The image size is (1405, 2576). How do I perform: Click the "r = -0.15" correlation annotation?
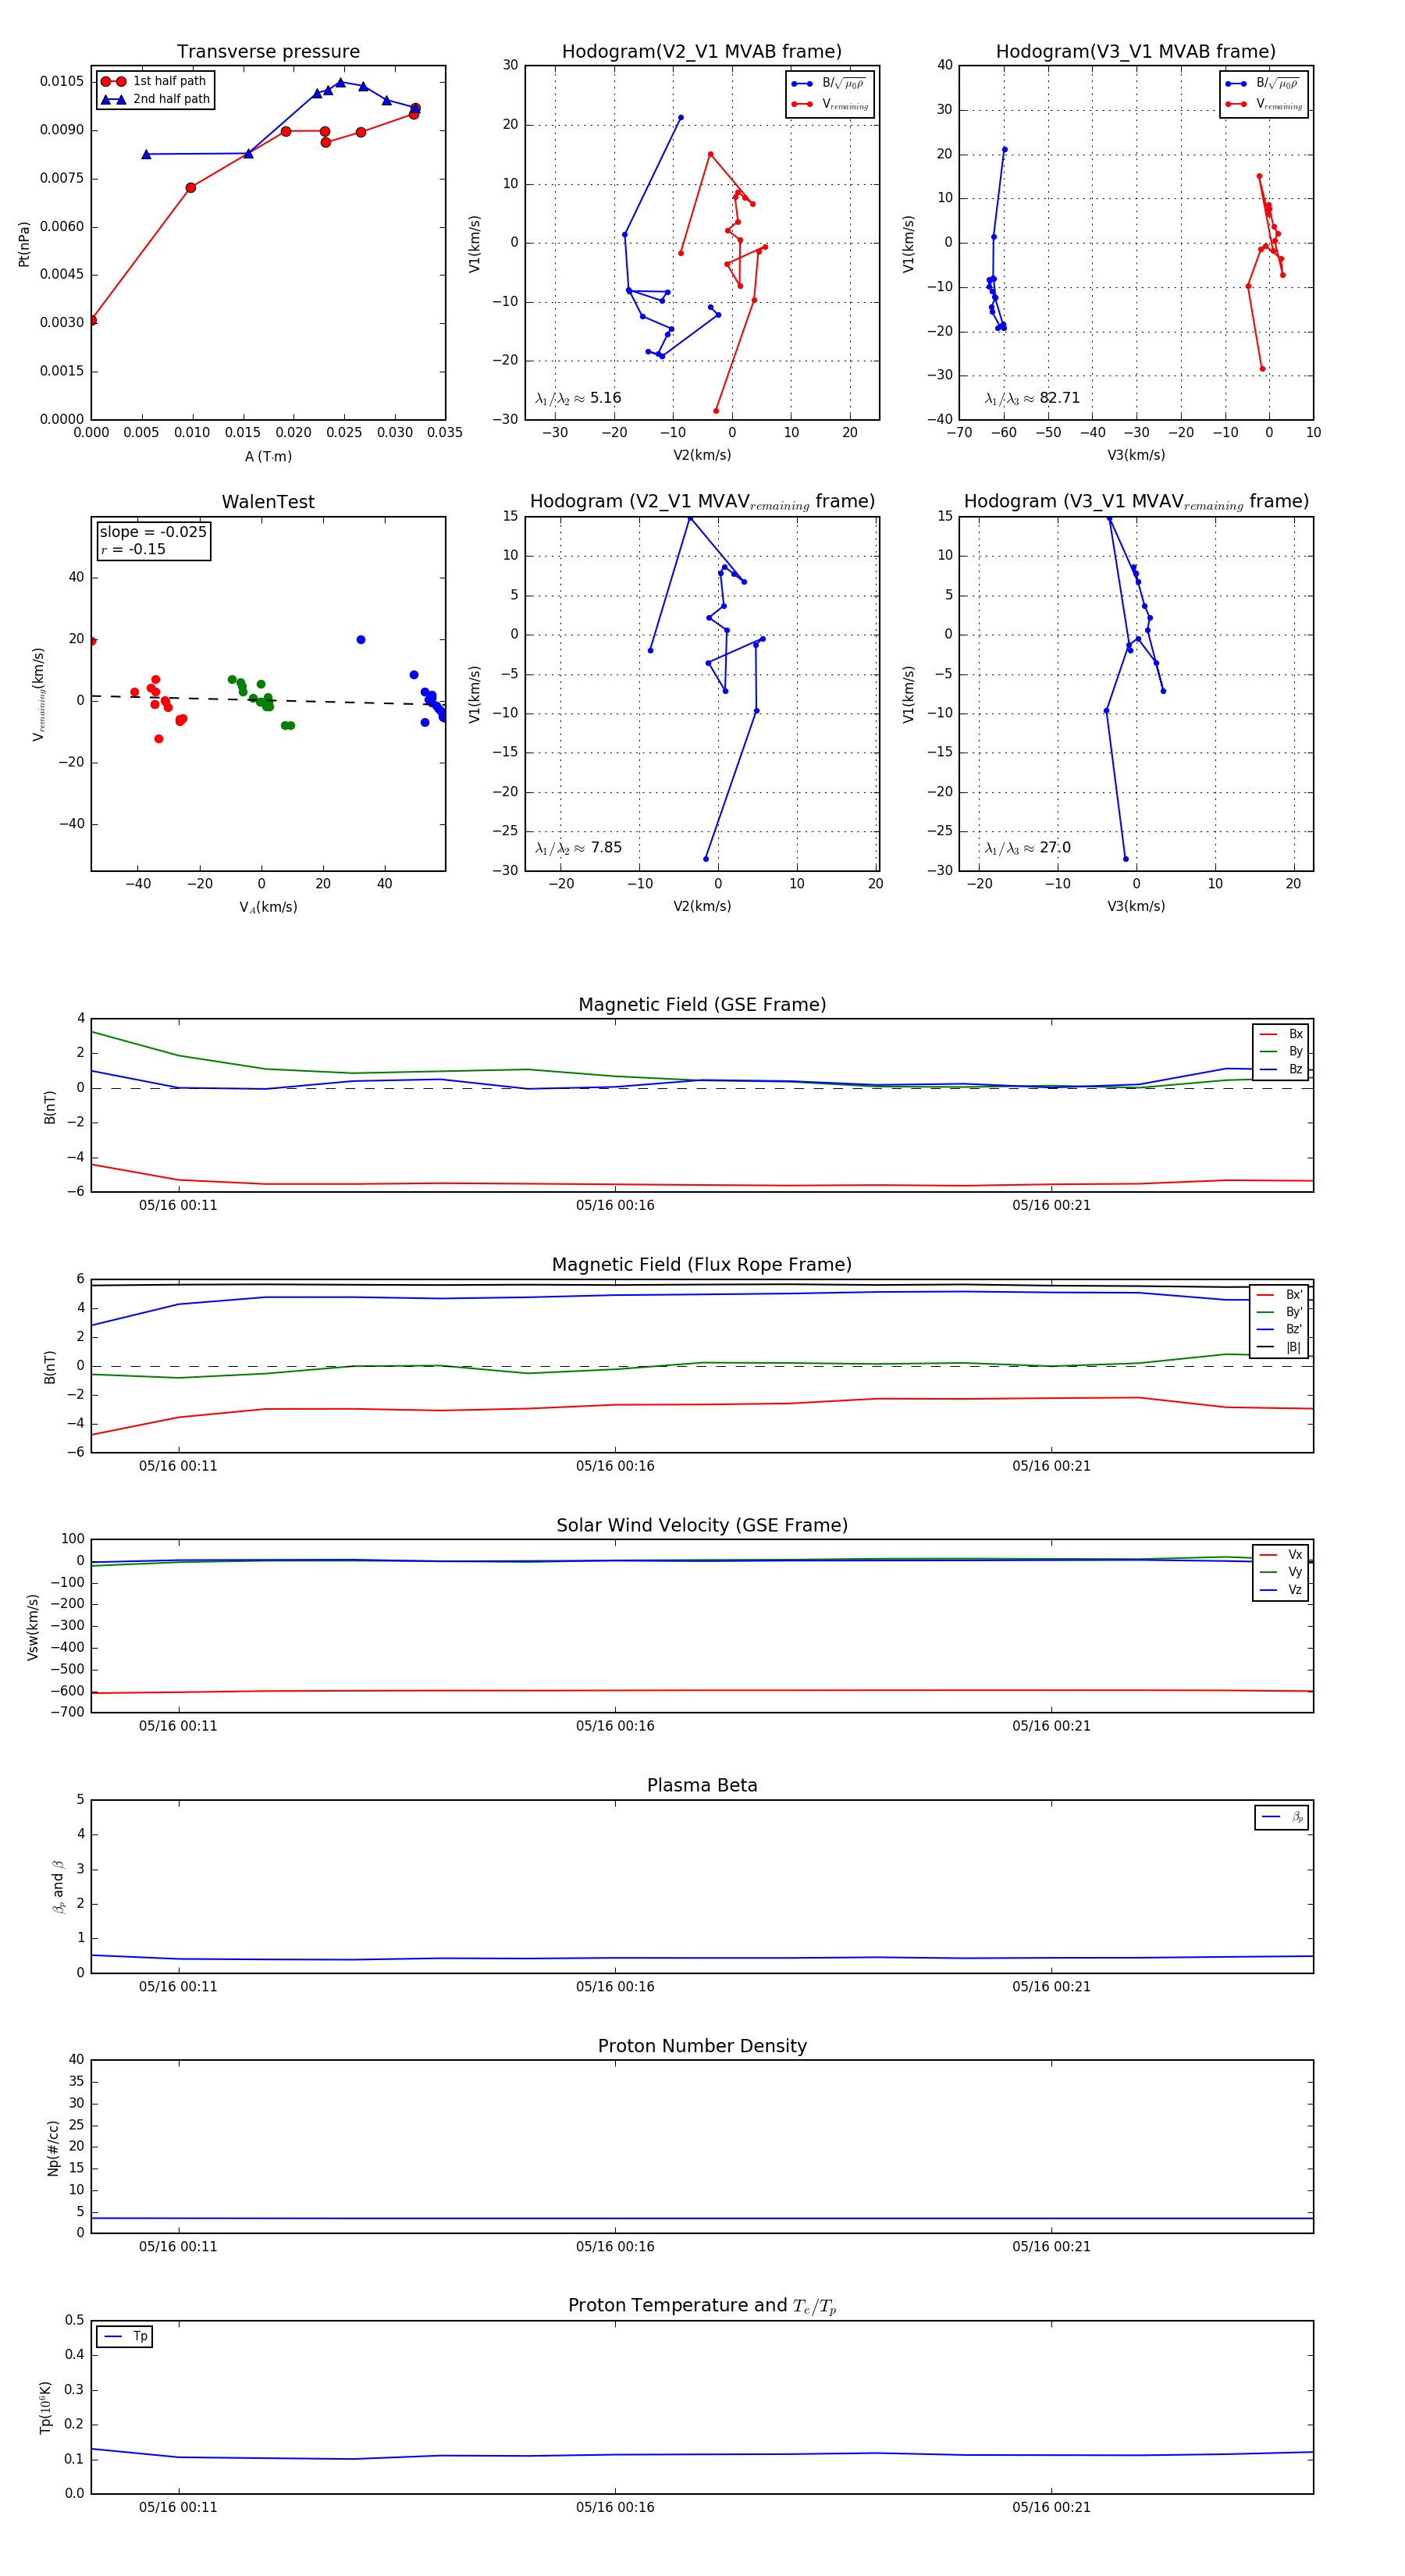(133, 549)
